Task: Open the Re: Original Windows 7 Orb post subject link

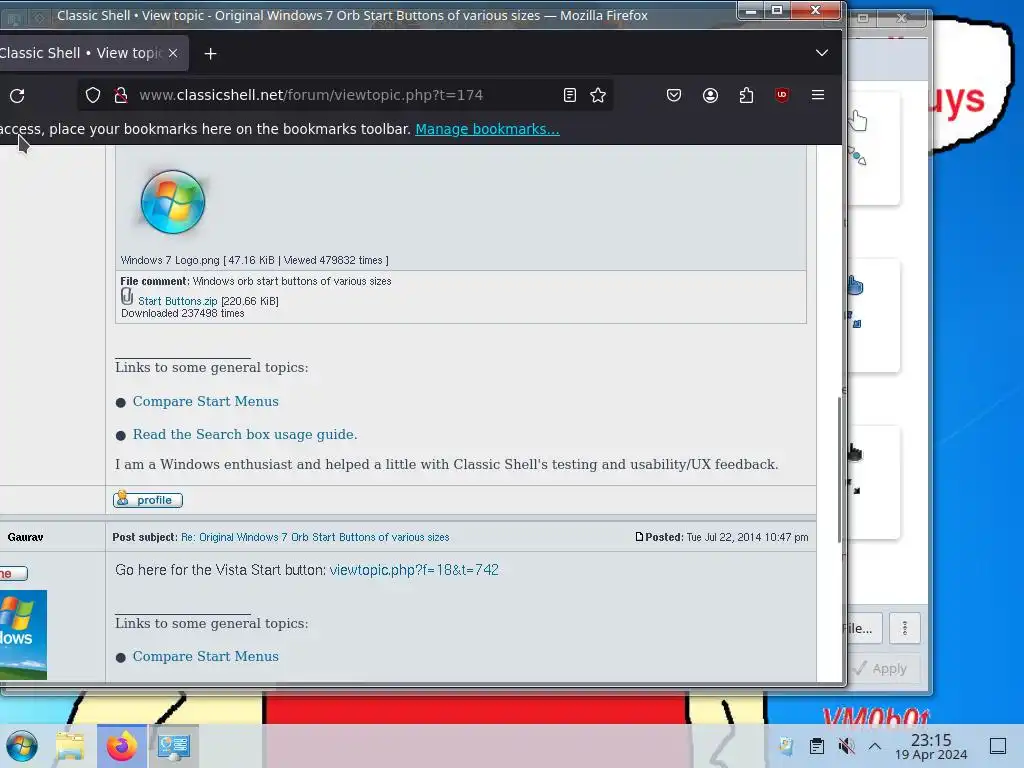Action: (x=315, y=537)
